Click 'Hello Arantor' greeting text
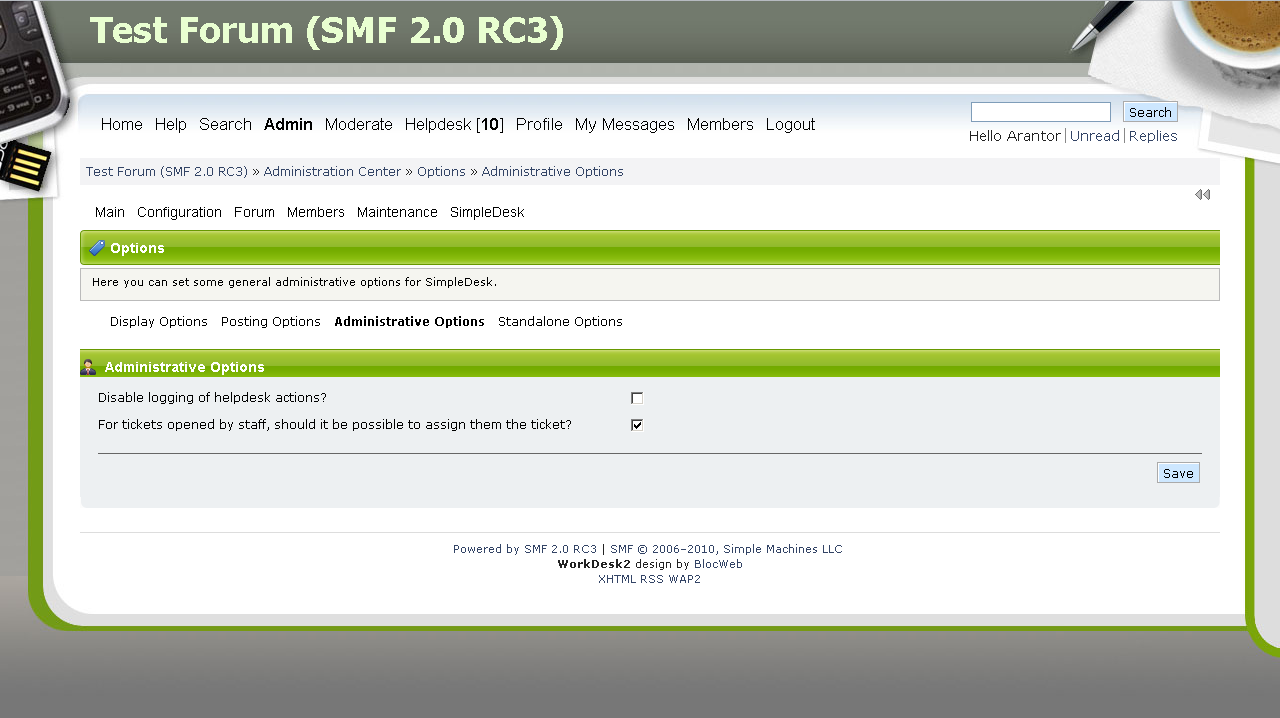 [x=1014, y=136]
